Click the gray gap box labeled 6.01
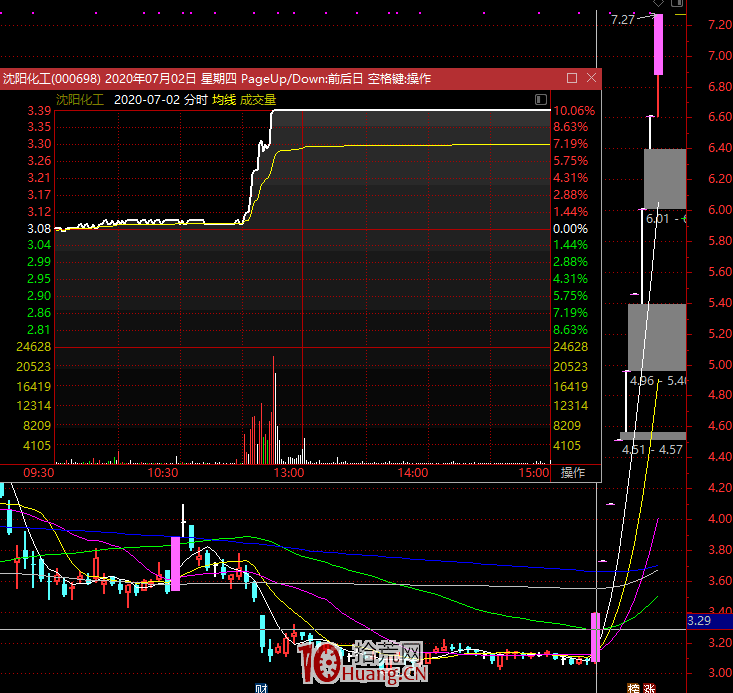 665,178
